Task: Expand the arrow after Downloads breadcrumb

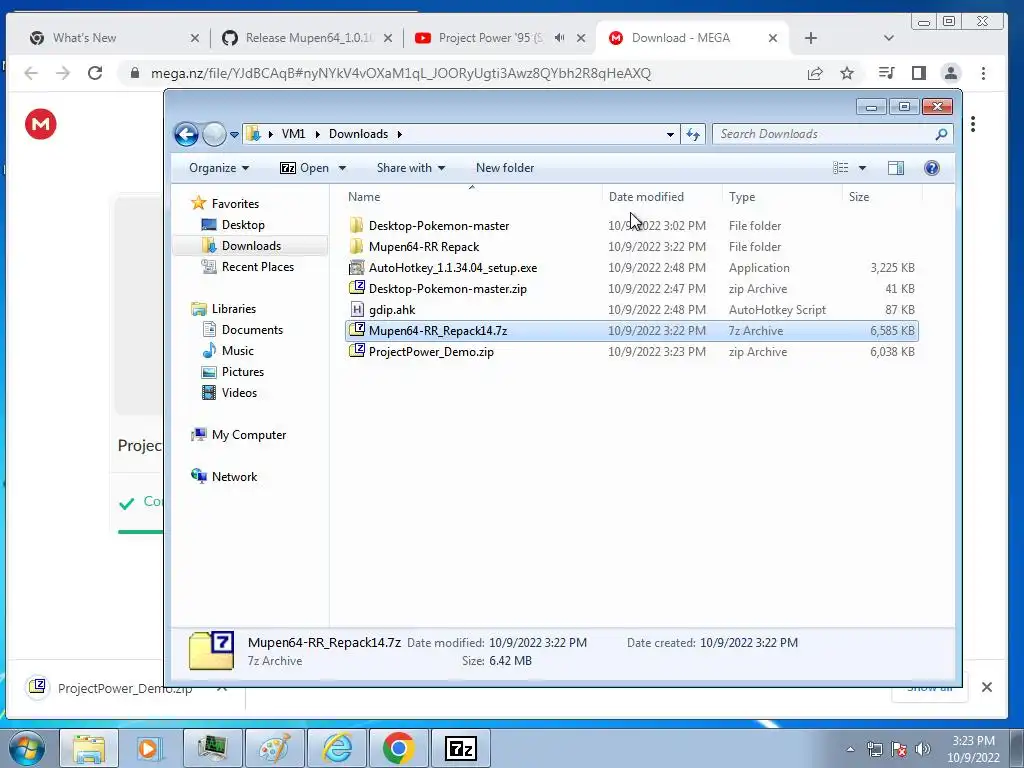Action: tap(399, 135)
